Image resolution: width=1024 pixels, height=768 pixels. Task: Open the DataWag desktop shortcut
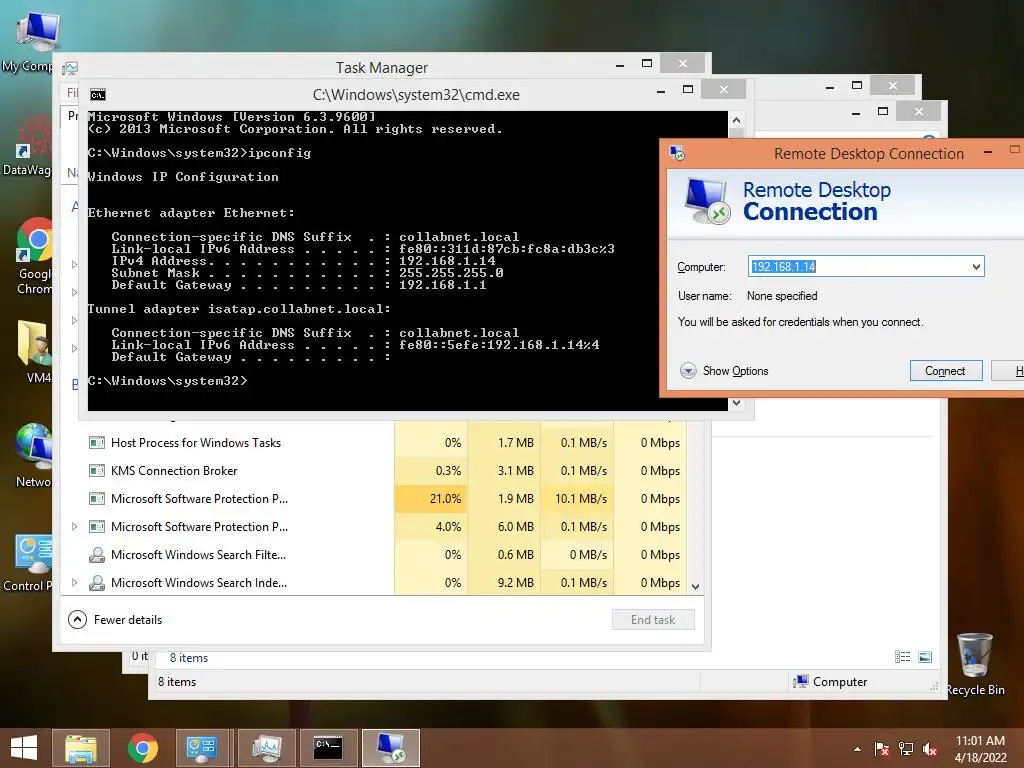(27, 147)
